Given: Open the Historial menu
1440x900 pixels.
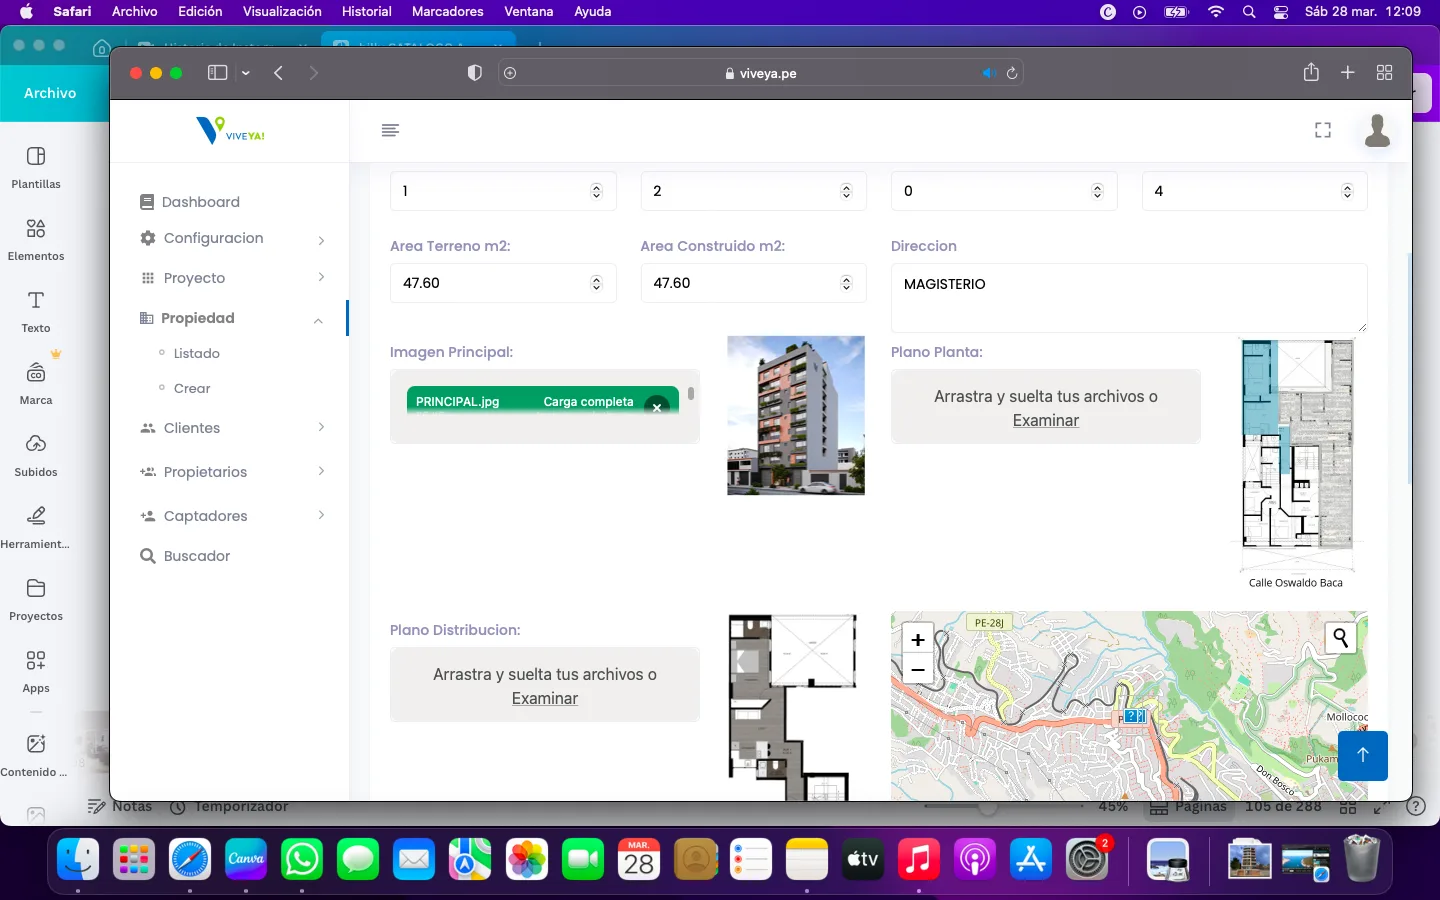Looking at the screenshot, I should [366, 11].
